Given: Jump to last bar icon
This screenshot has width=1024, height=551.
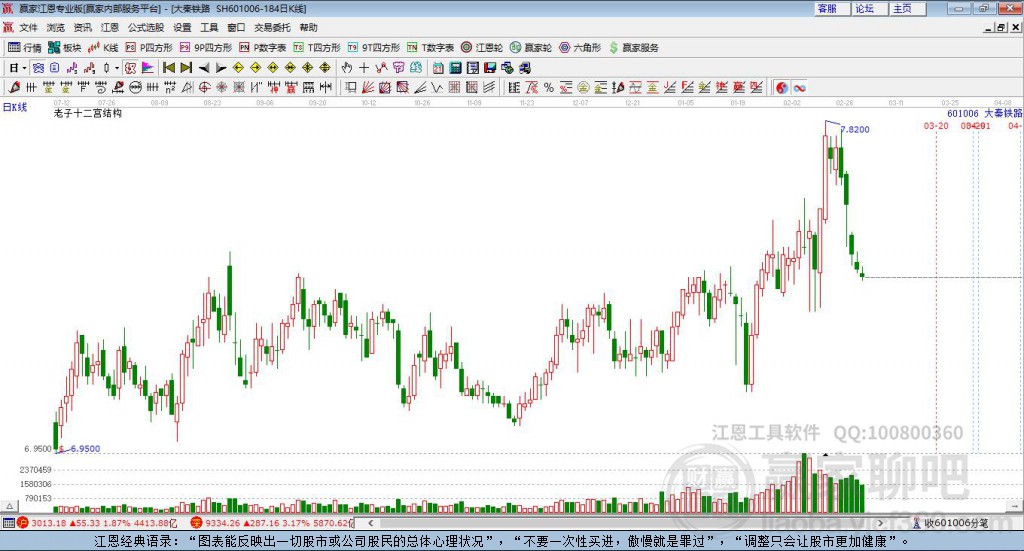Looking at the screenshot, I should coord(186,68).
